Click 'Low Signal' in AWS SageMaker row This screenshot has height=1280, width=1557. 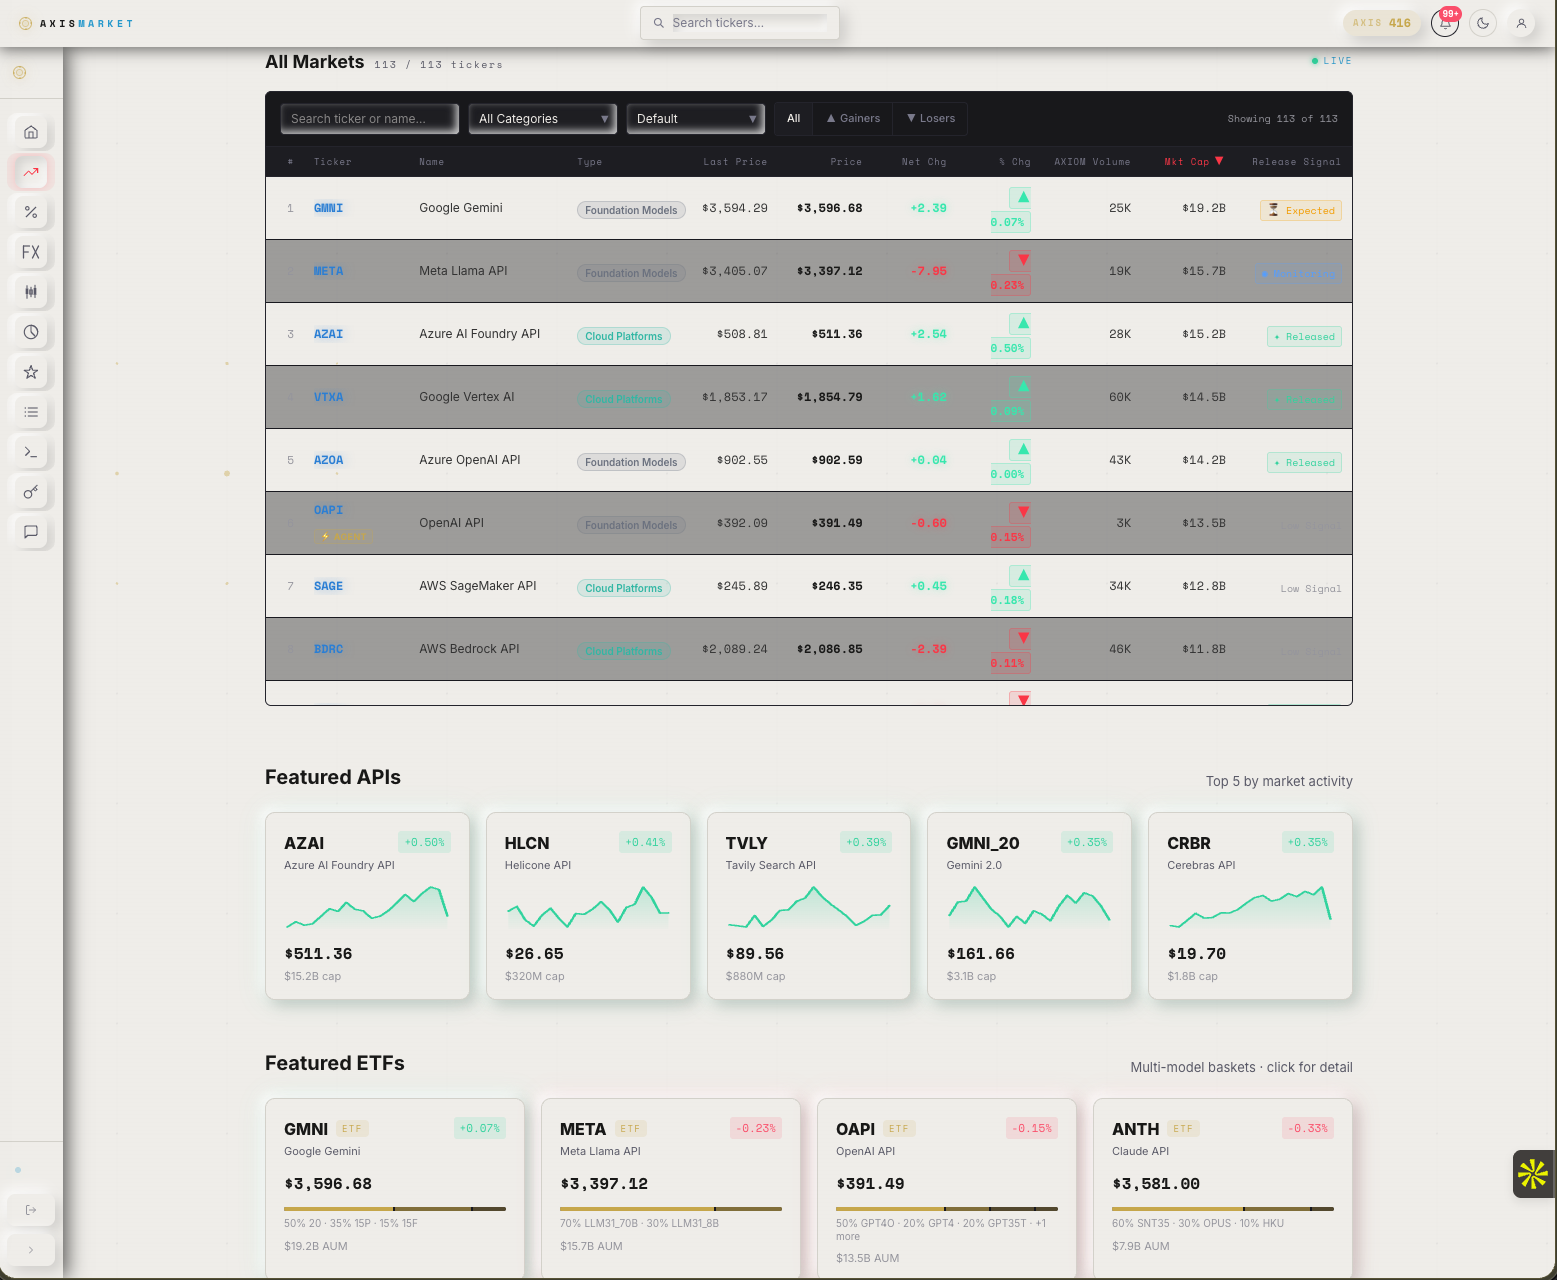coord(1311,589)
